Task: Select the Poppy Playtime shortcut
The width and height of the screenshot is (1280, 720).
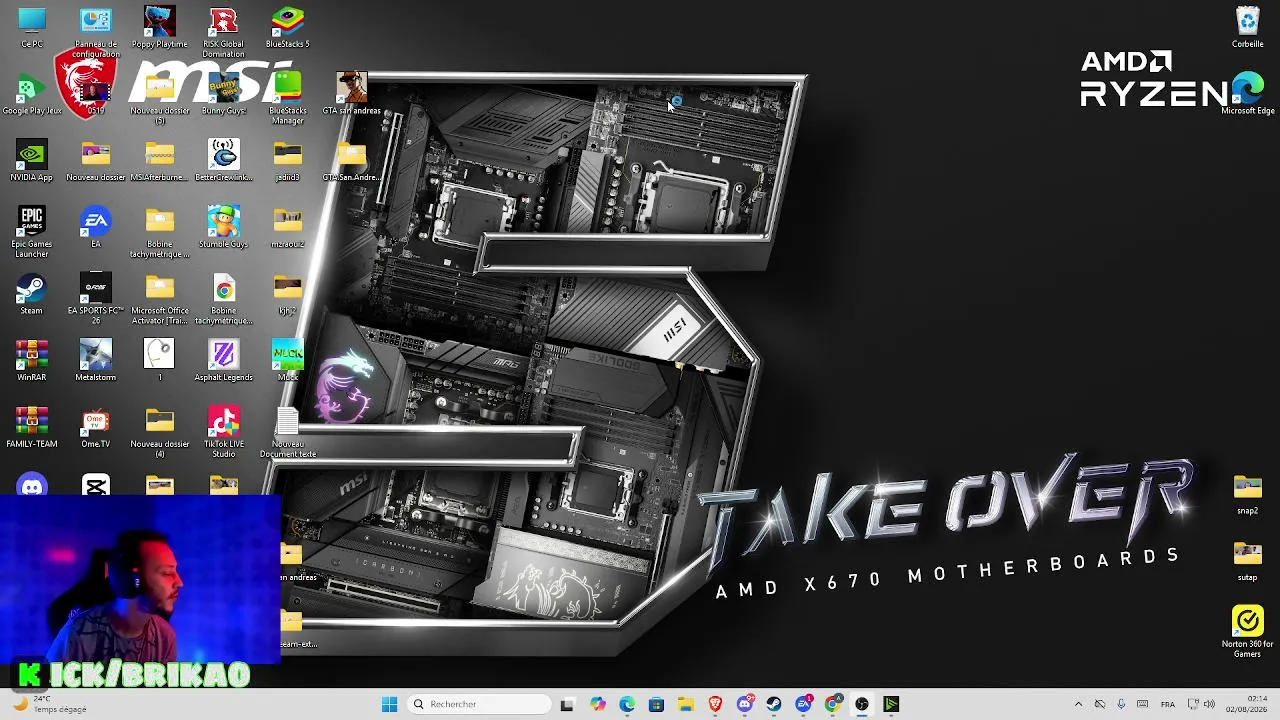Action: click(x=160, y=27)
